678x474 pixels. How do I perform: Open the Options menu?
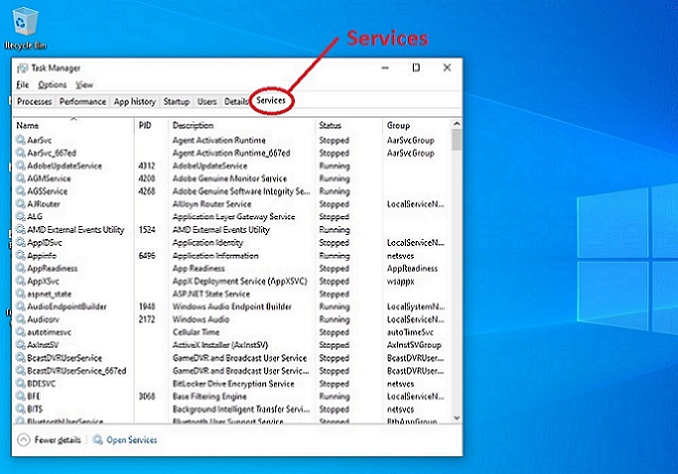pyautogui.click(x=52, y=85)
